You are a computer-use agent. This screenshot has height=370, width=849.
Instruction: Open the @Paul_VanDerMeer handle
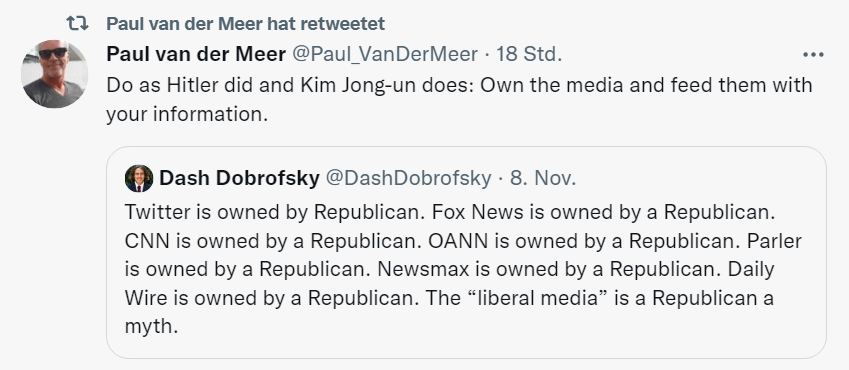click(385, 54)
